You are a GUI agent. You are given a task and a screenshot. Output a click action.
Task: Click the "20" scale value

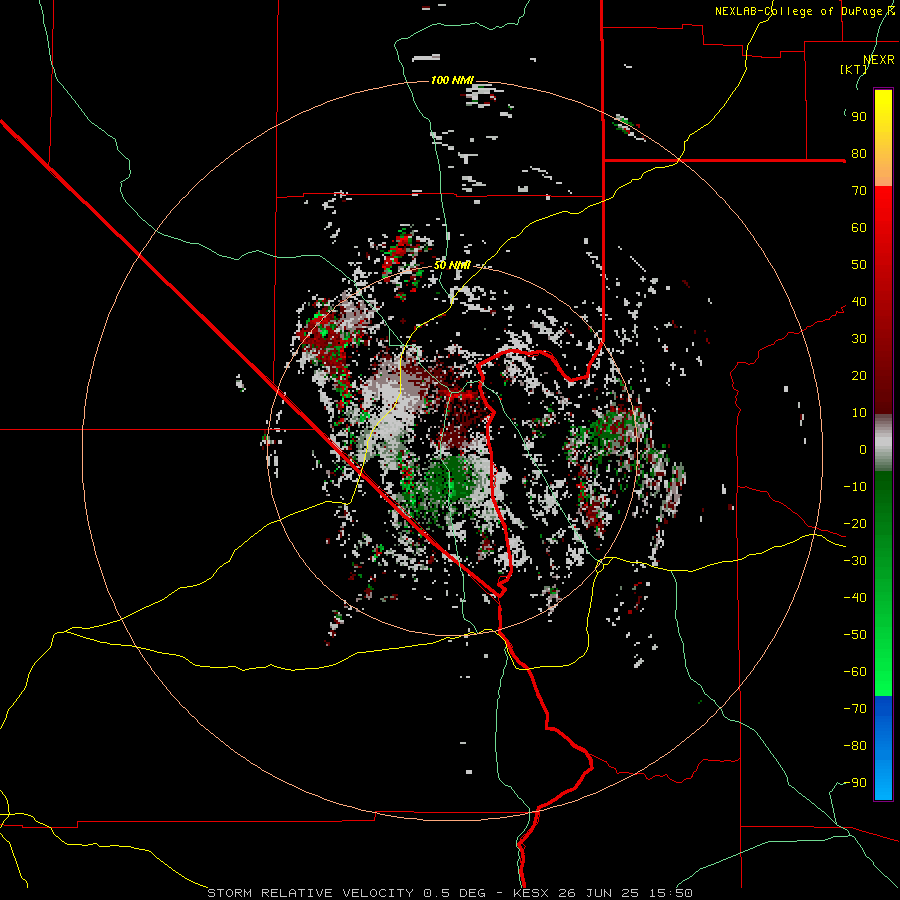(x=859, y=376)
